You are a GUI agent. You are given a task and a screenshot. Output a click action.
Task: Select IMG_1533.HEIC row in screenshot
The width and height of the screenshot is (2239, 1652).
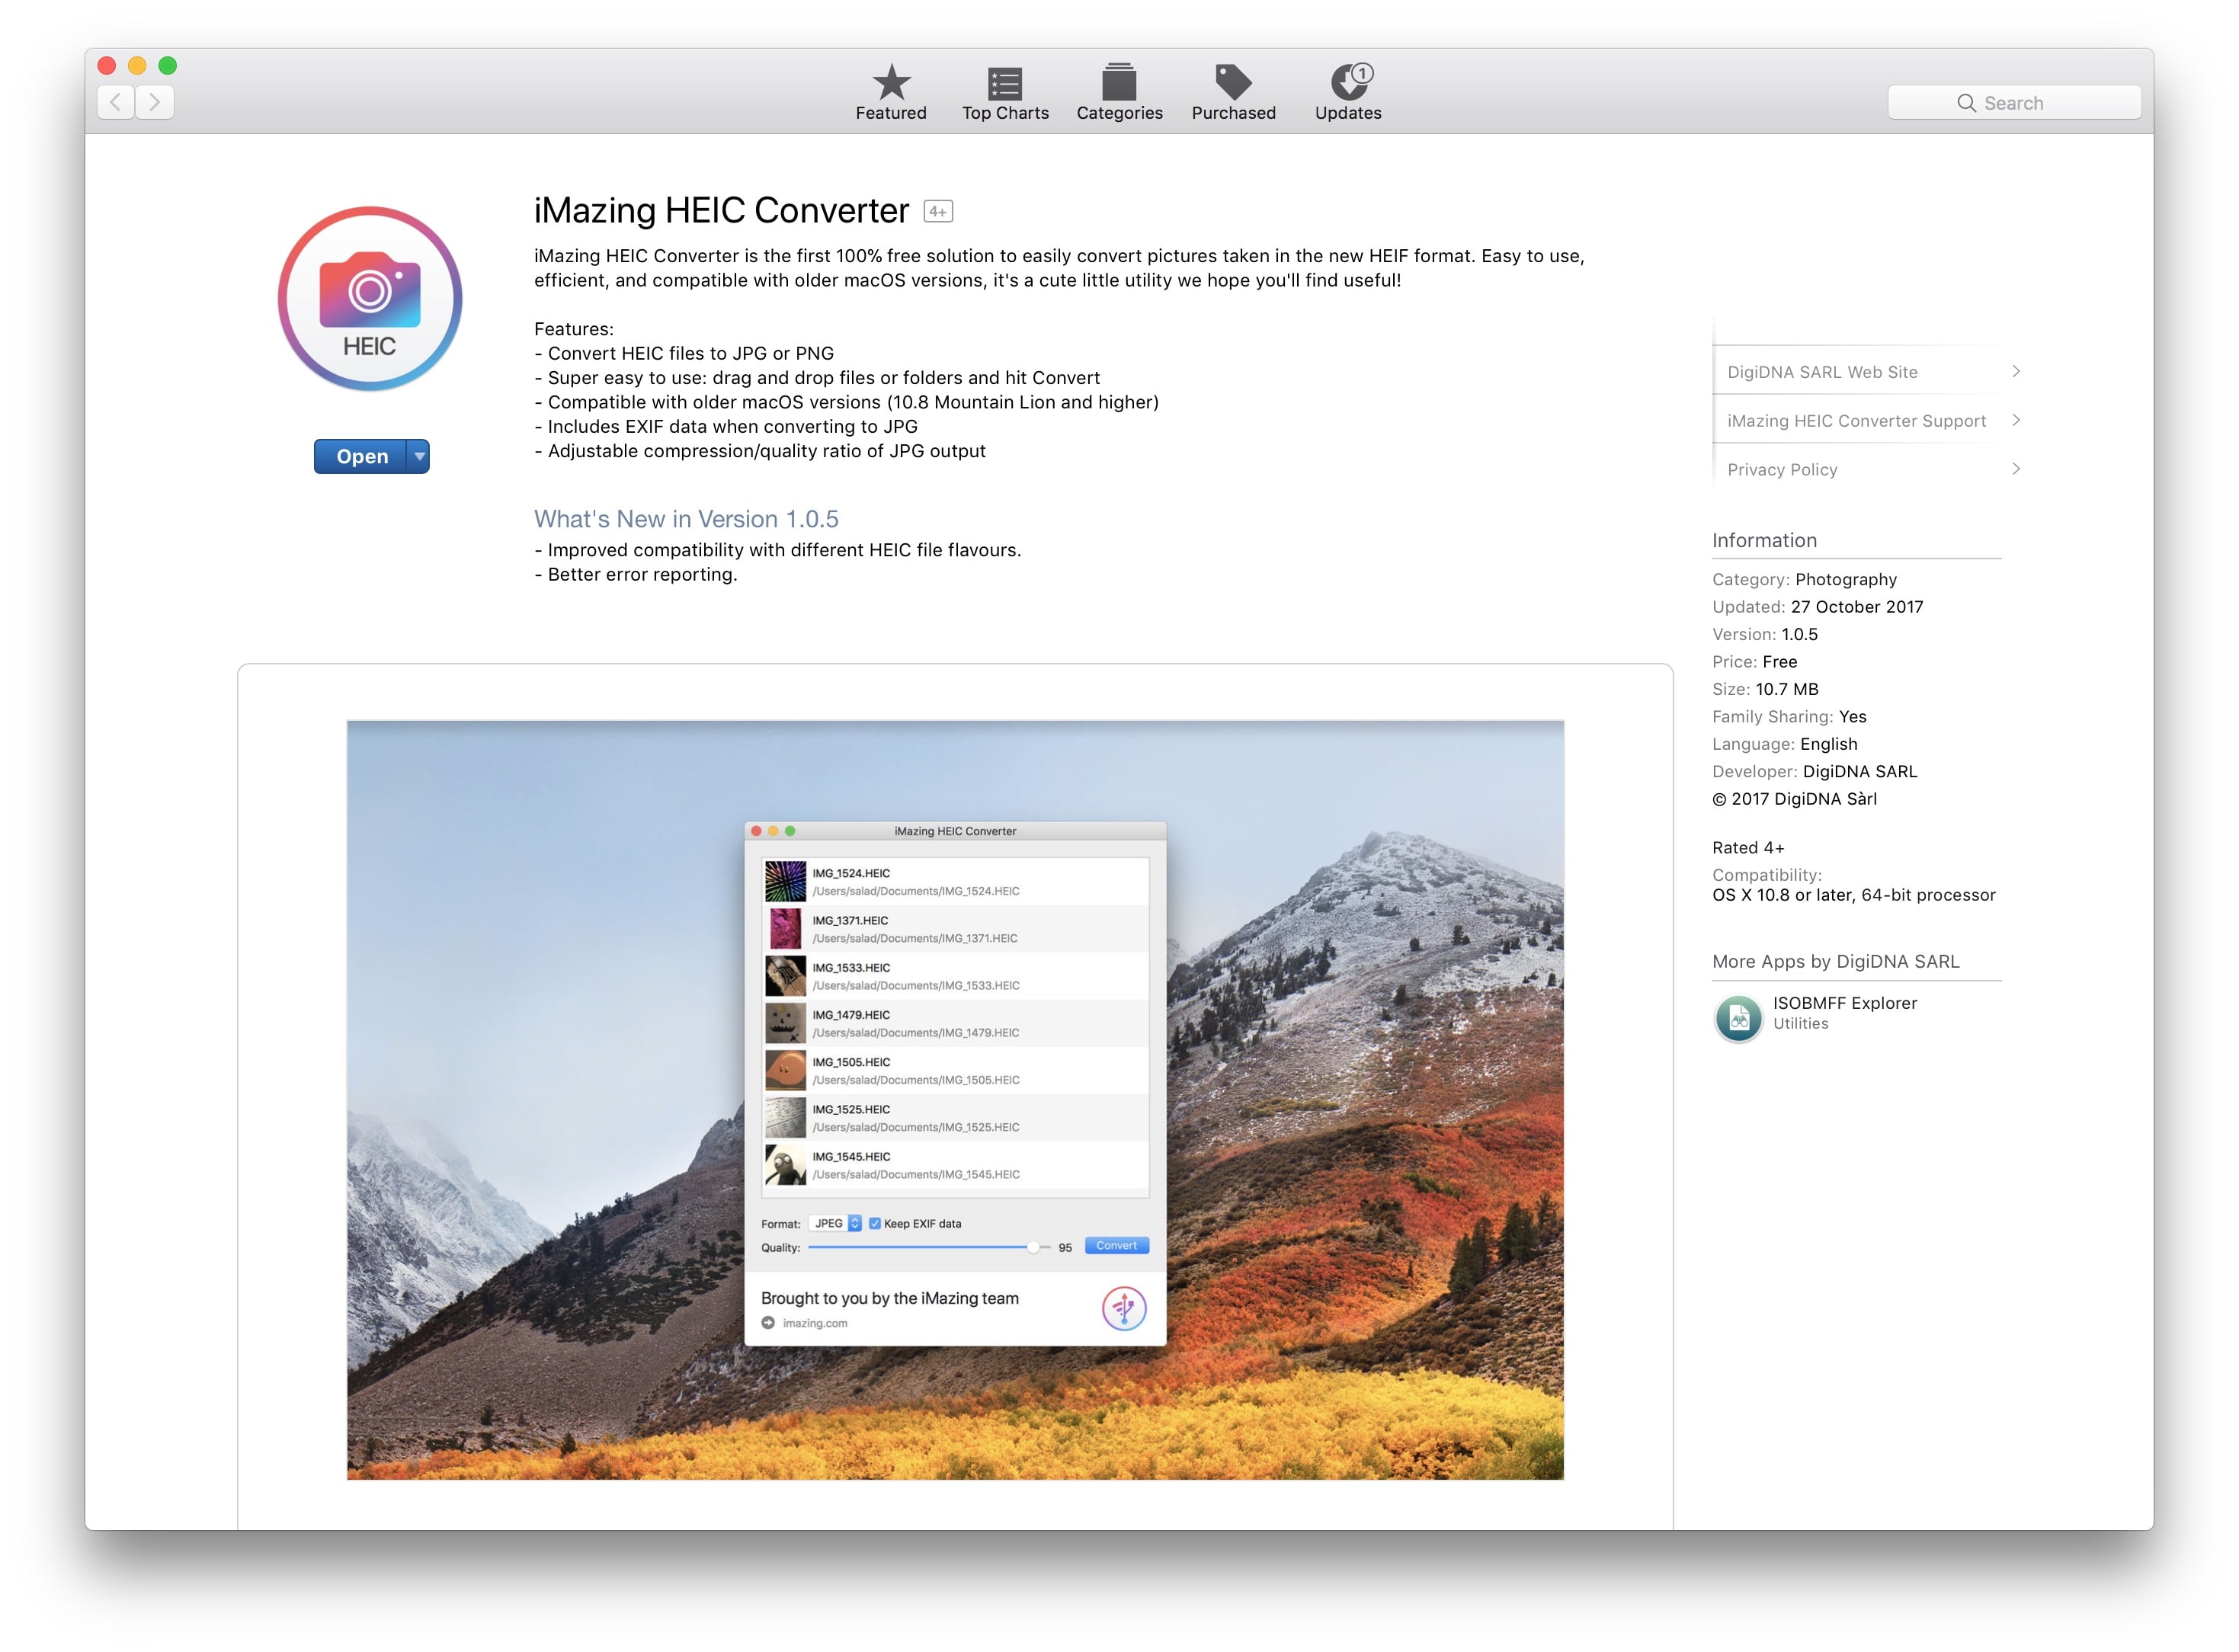[955, 976]
